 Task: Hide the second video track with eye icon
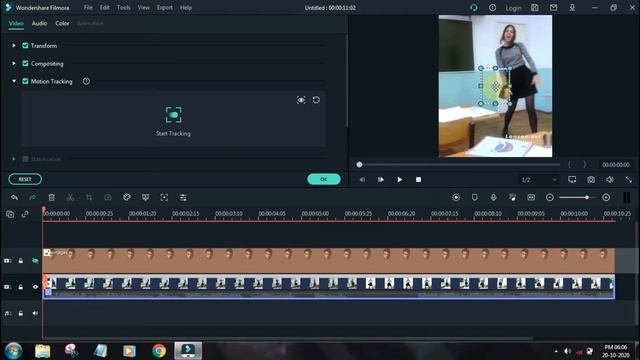(35, 287)
